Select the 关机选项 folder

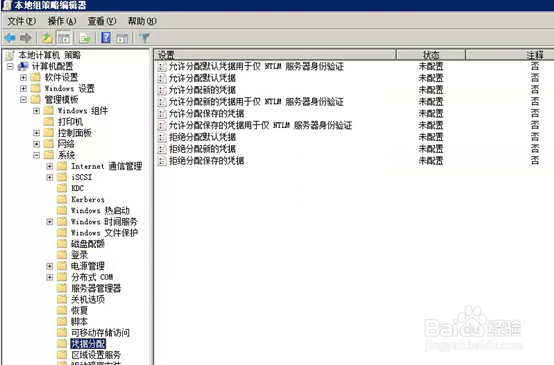pyautogui.click(x=88, y=299)
